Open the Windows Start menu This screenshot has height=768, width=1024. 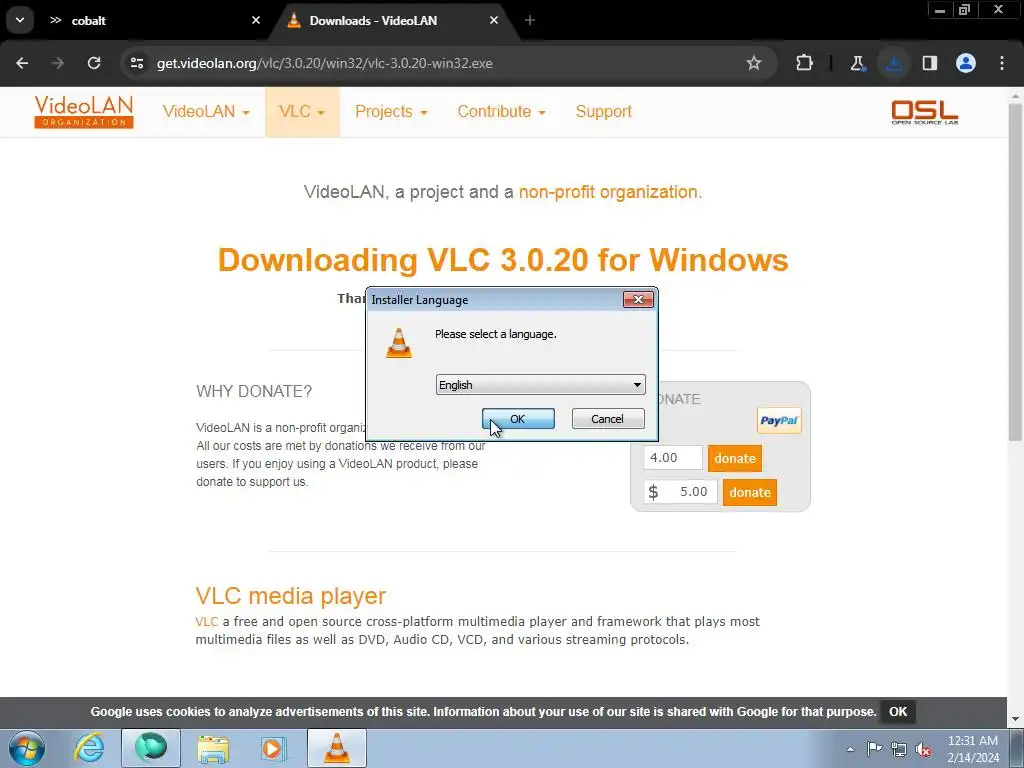(x=27, y=748)
